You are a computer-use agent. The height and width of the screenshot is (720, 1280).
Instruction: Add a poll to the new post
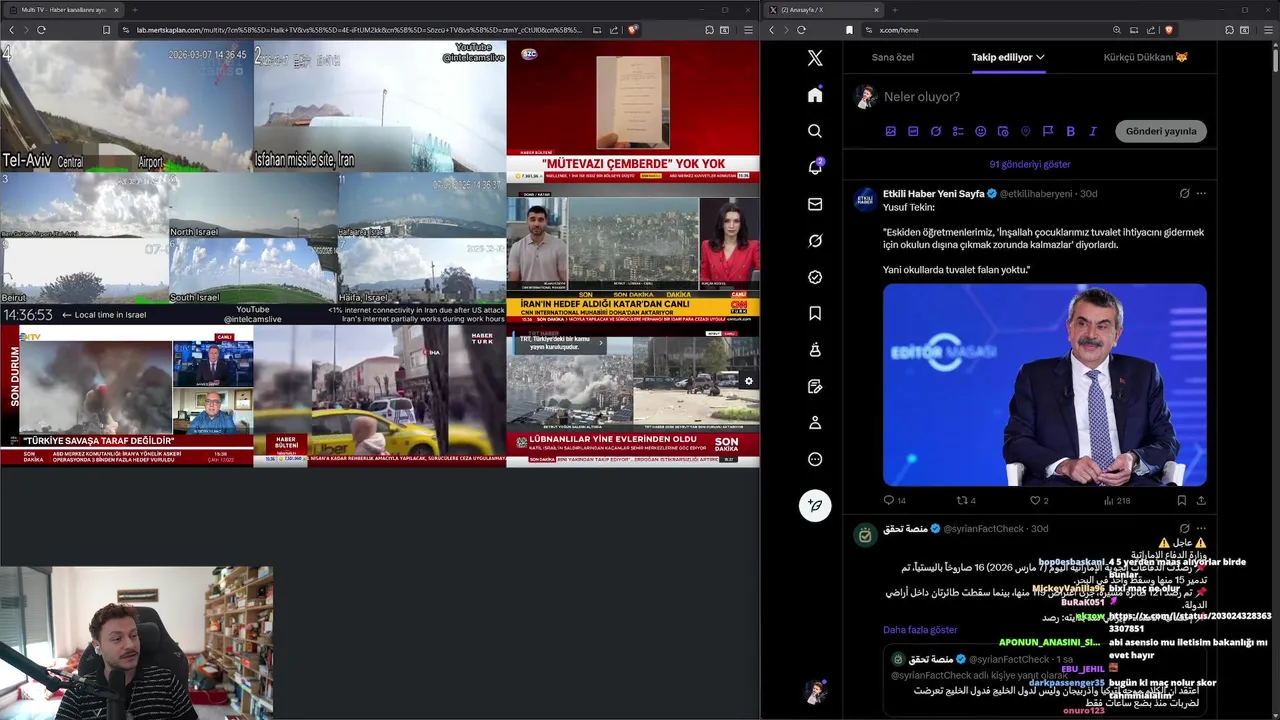[x=958, y=131]
